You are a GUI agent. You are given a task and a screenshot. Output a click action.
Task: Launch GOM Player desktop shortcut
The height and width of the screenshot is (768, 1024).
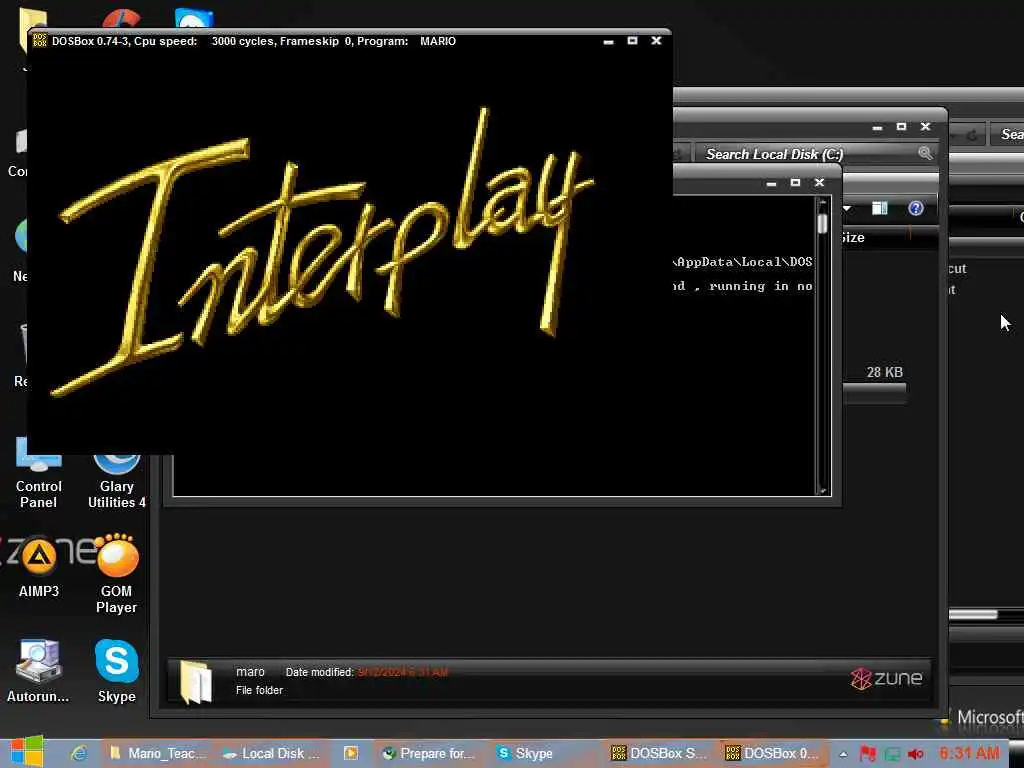116,573
